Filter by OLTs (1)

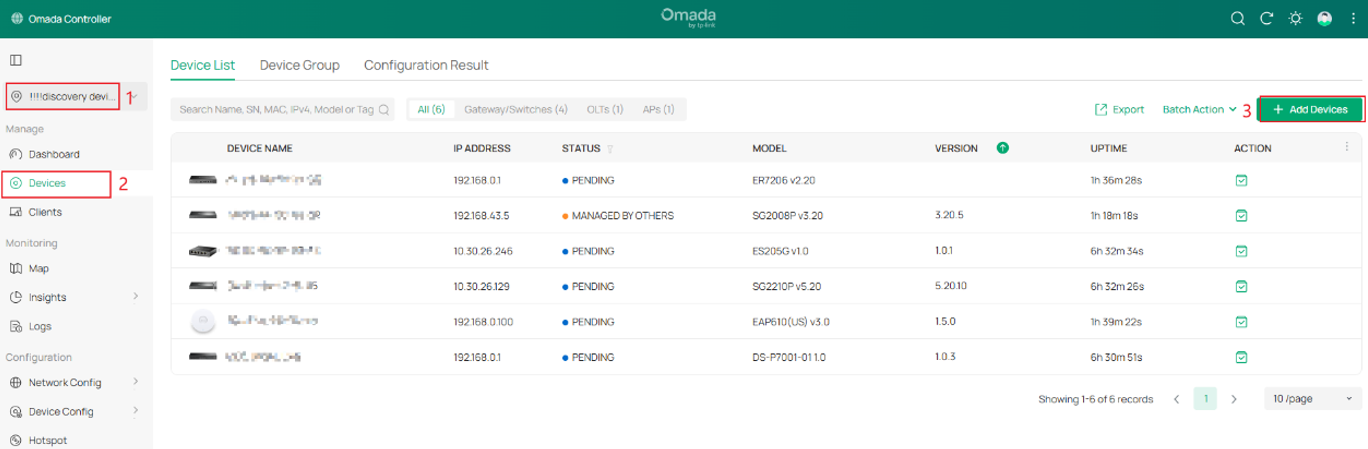pos(605,109)
